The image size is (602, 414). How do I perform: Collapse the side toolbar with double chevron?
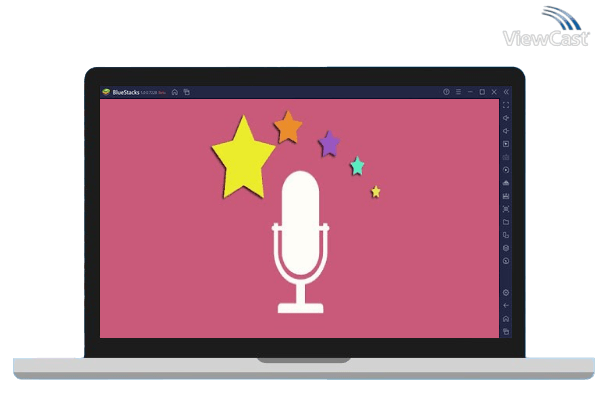[x=506, y=92]
